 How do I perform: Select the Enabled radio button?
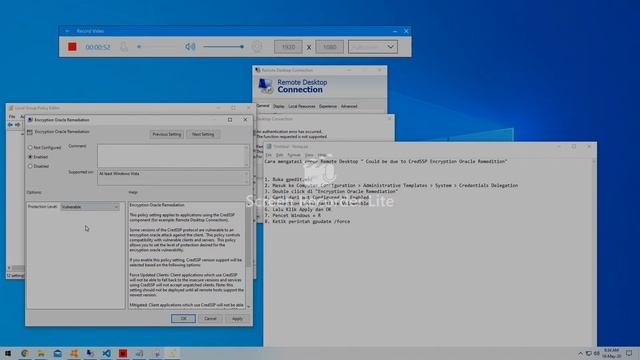click(x=30, y=157)
